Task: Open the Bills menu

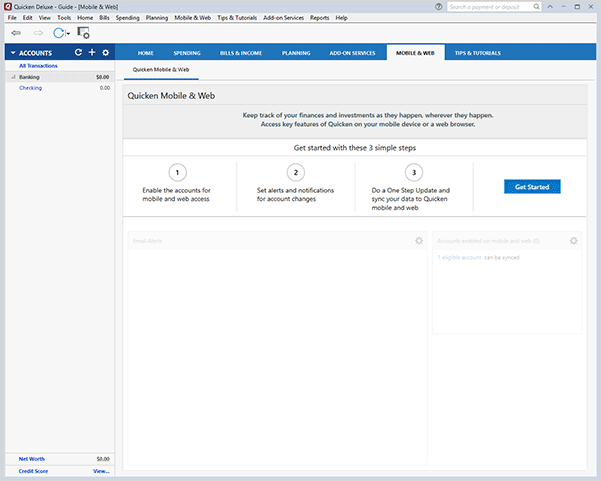Action: (104, 18)
